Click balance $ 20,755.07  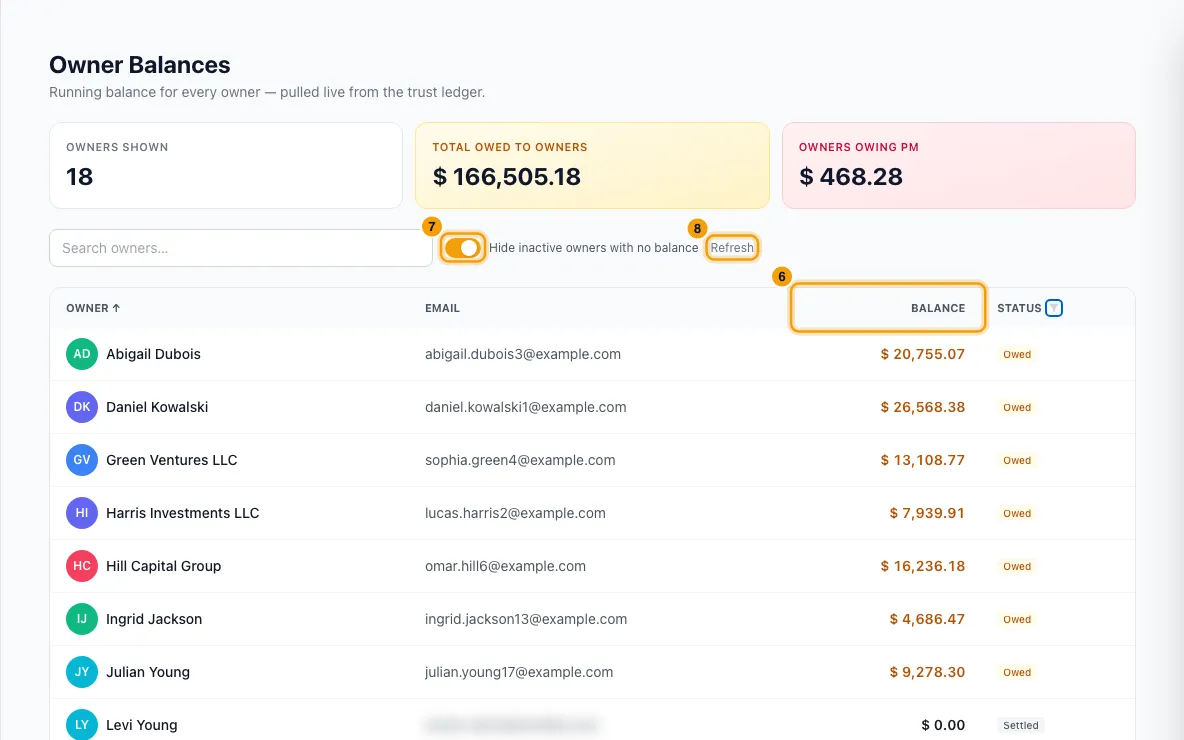923,354
